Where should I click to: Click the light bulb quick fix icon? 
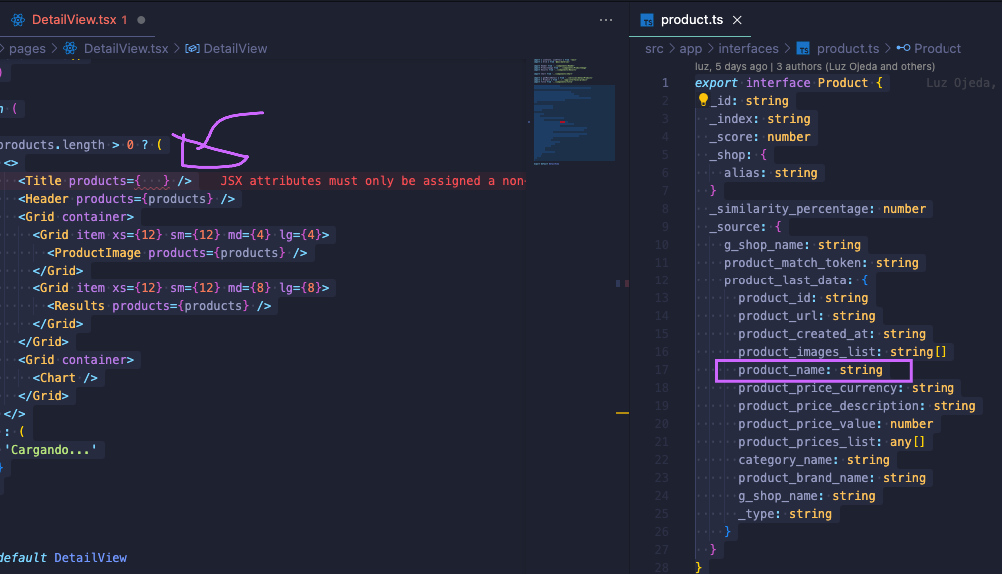pos(703,100)
